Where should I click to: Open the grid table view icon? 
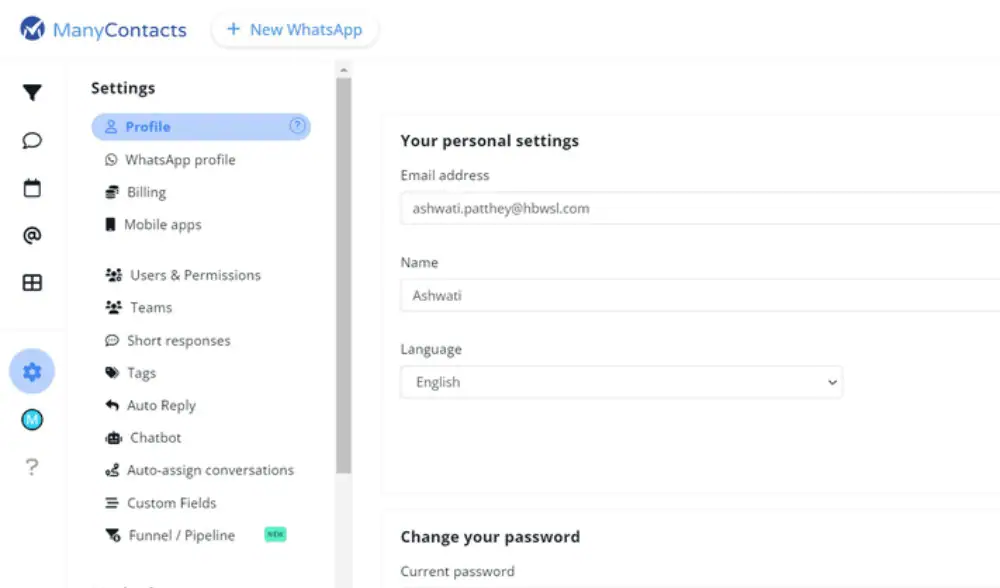[32, 283]
